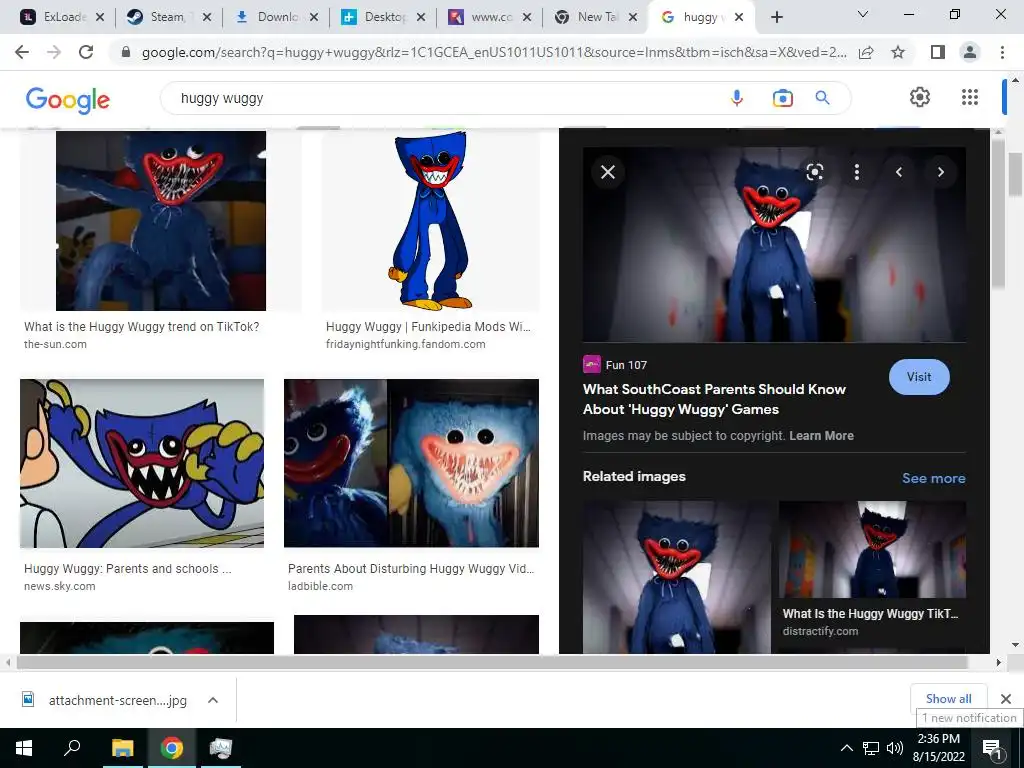The height and width of the screenshot is (768, 1024).
Task: Click the blue magnifier search button
Action: 822,98
